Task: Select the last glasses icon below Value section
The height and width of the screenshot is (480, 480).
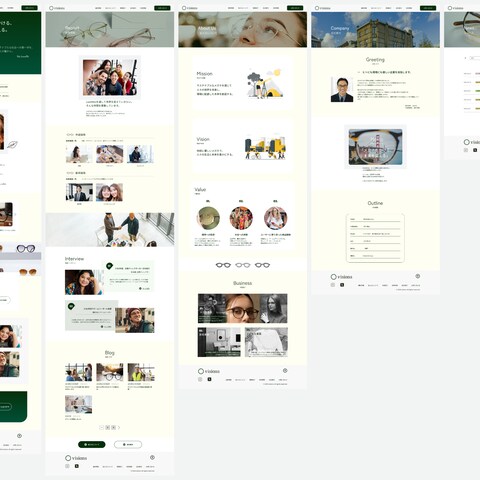Action: (x=262, y=265)
